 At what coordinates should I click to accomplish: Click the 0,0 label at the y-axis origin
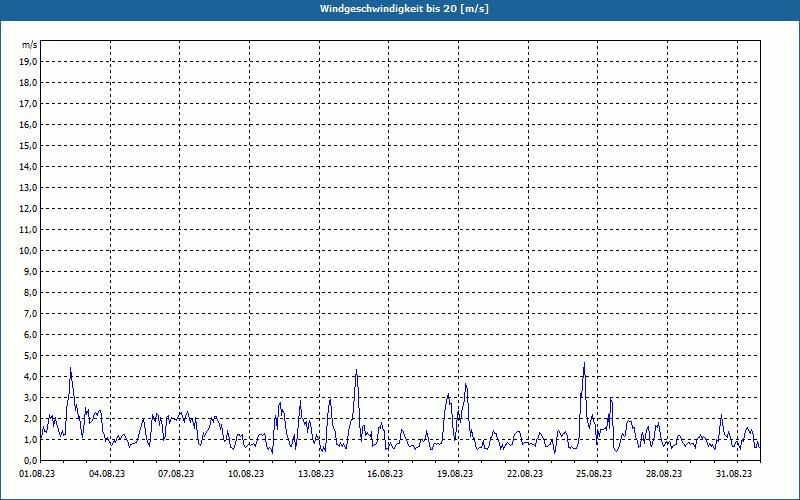[29, 460]
